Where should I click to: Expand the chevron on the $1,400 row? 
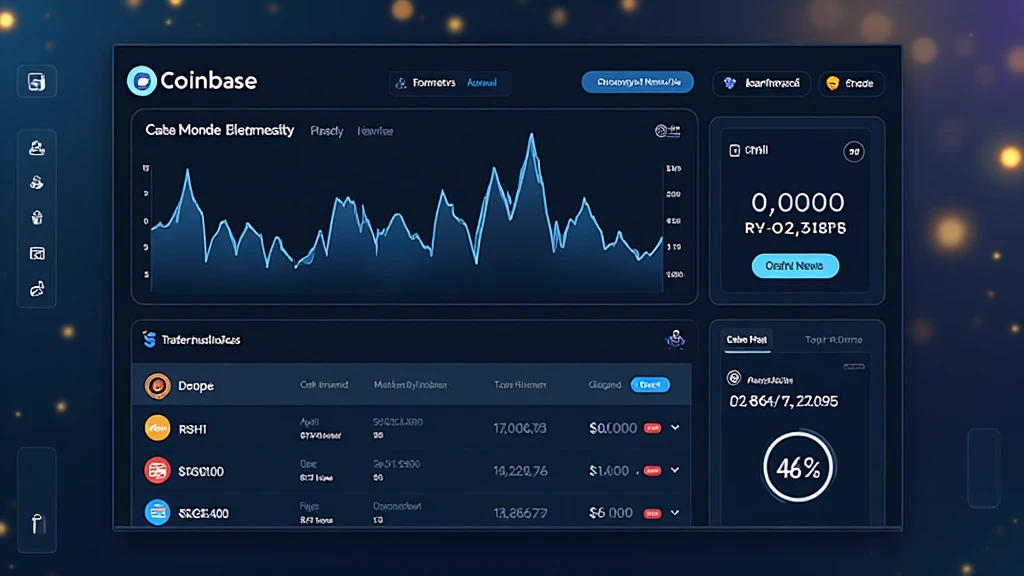(675, 470)
